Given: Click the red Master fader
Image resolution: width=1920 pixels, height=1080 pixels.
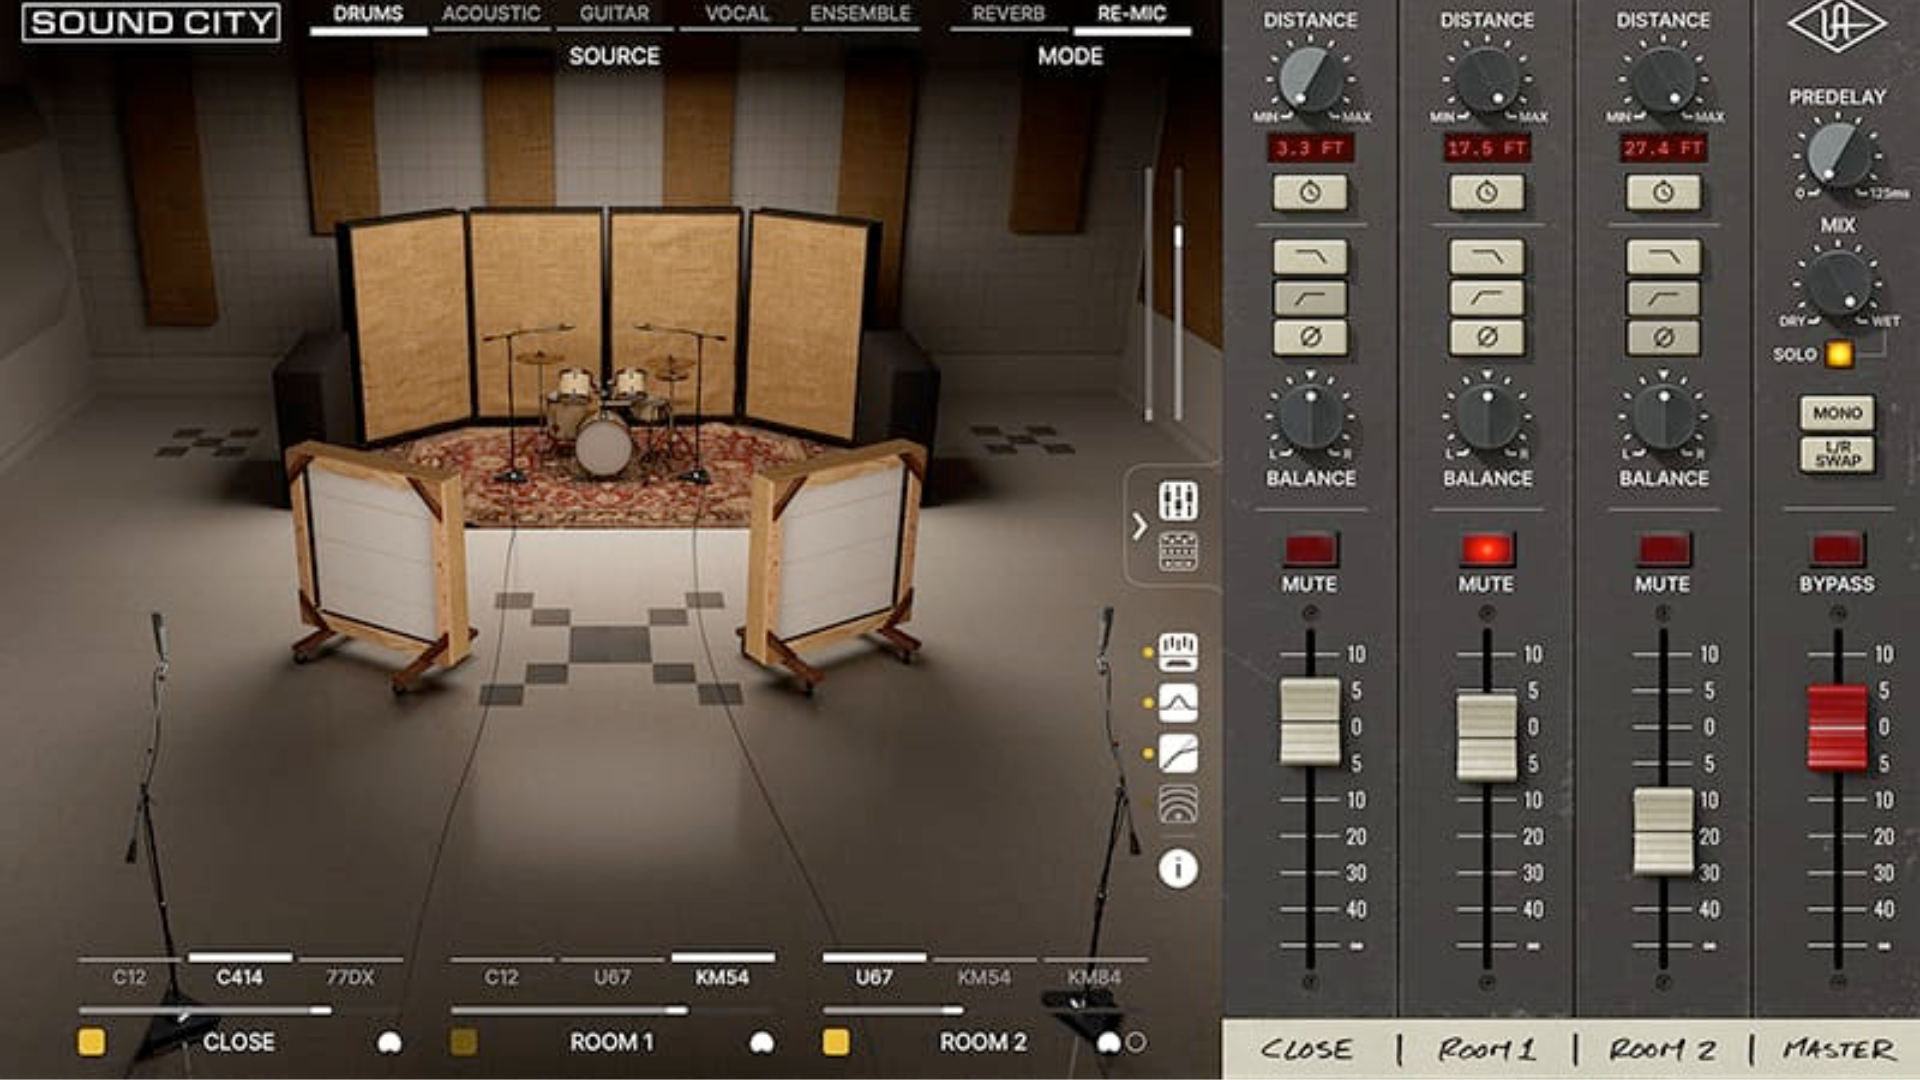Looking at the screenshot, I should [x=1836, y=728].
